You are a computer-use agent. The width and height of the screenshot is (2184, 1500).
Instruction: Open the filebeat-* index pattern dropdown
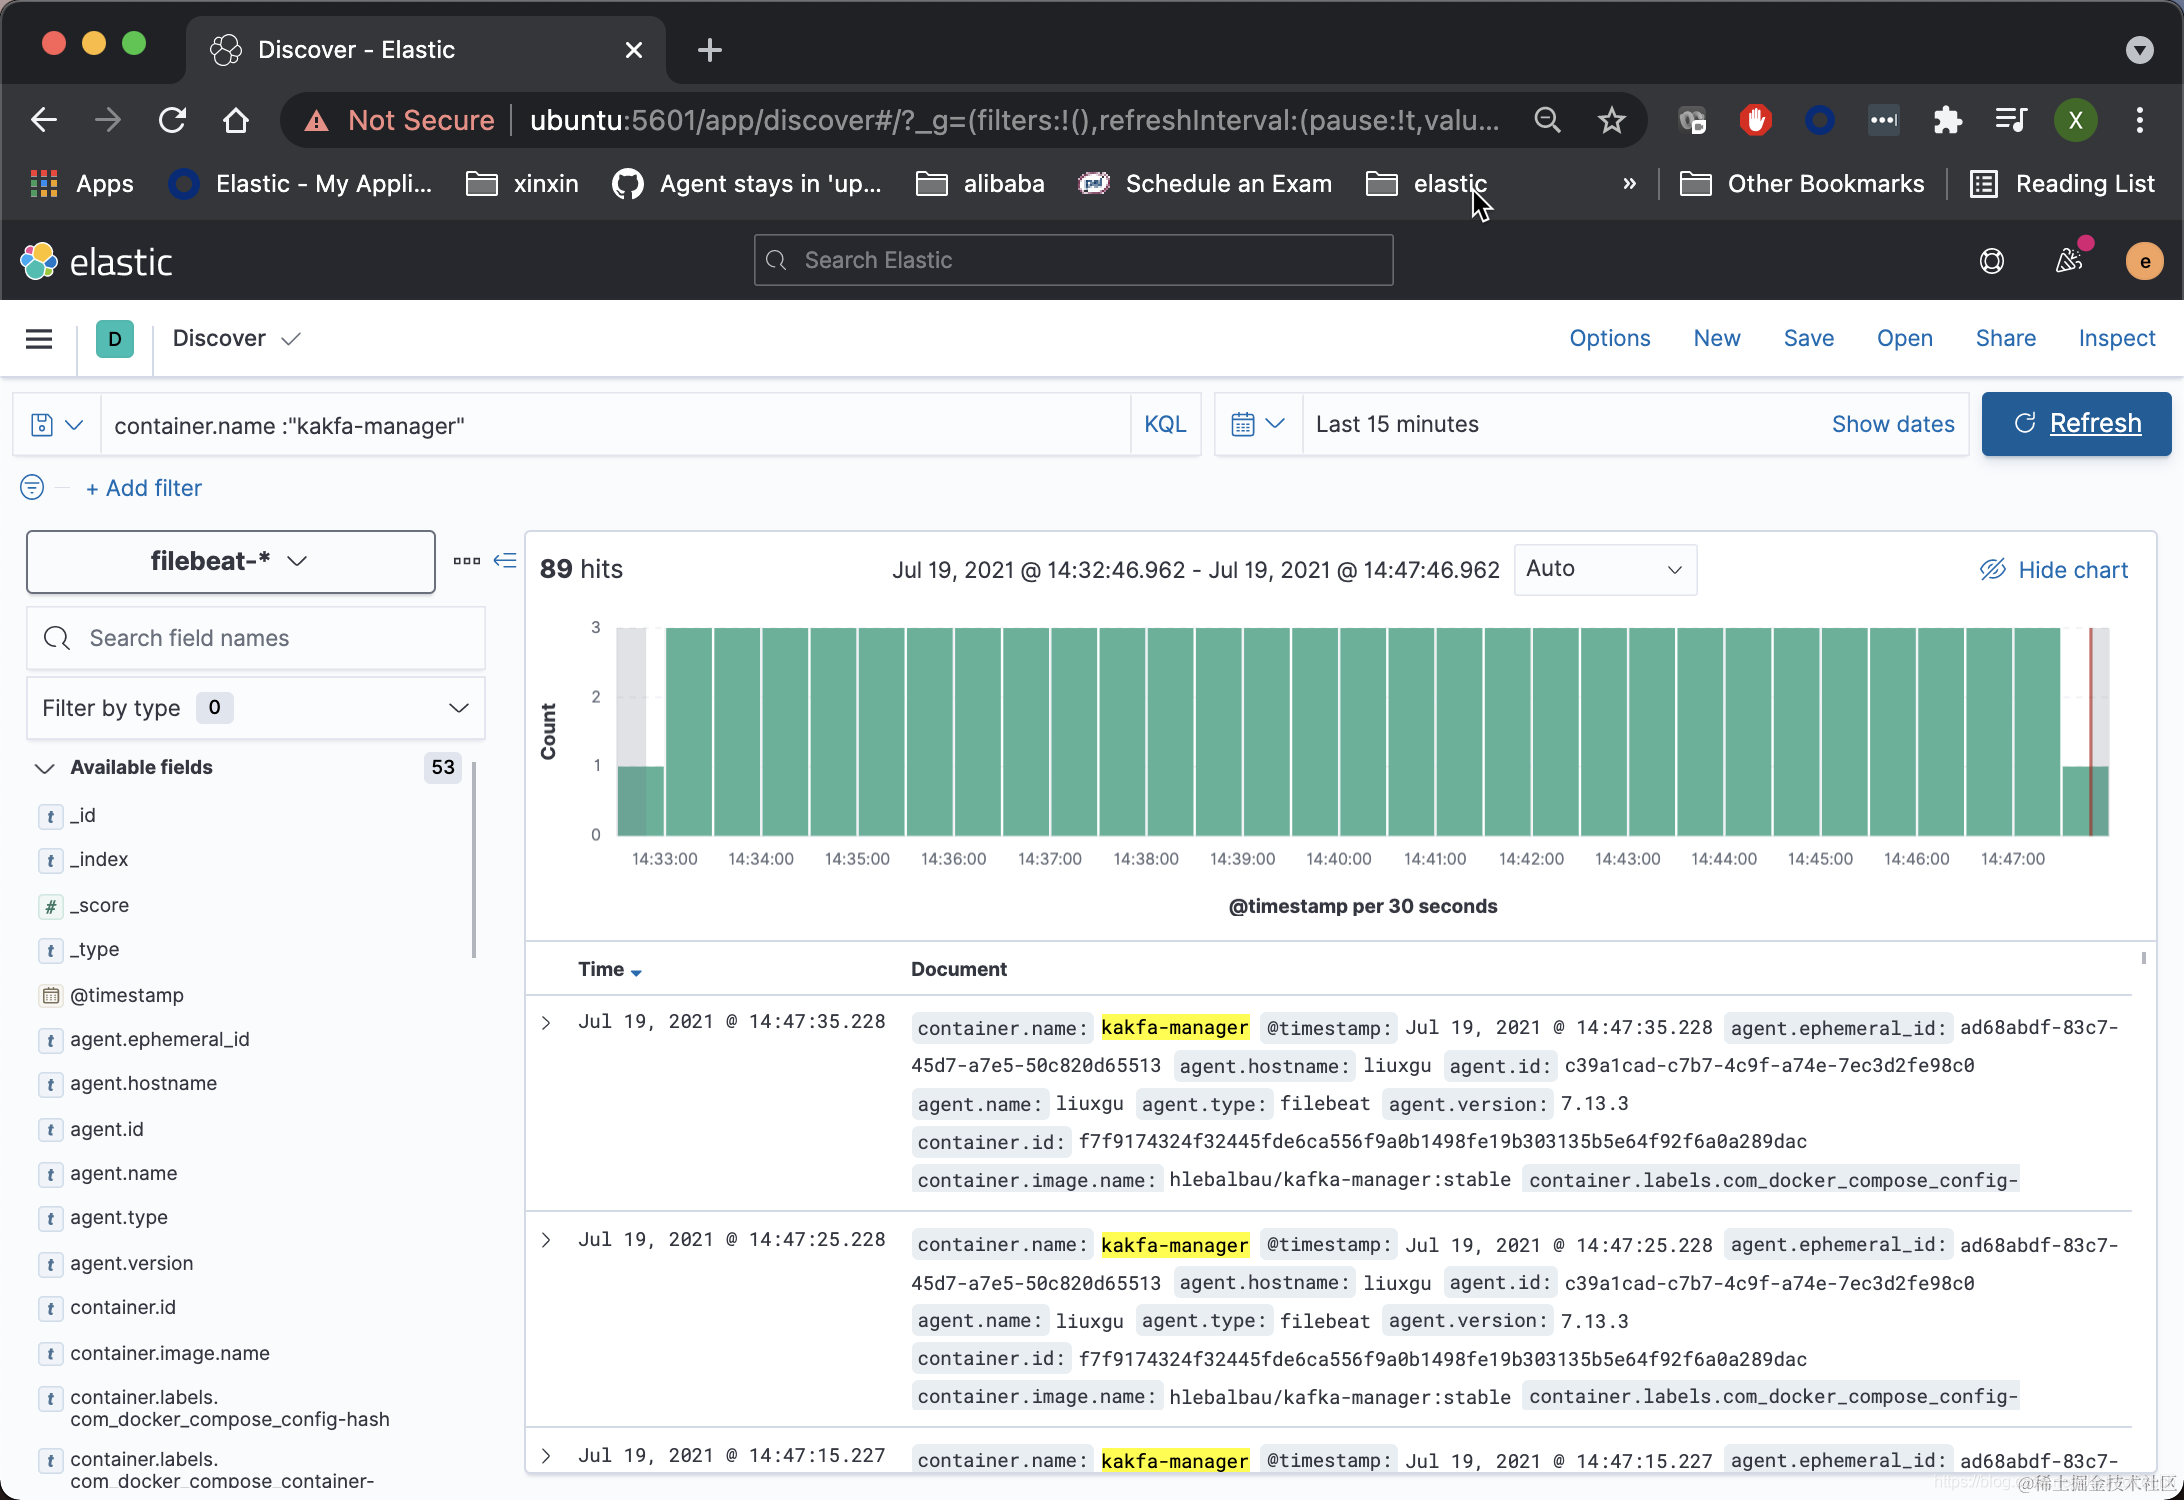[x=230, y=562]
